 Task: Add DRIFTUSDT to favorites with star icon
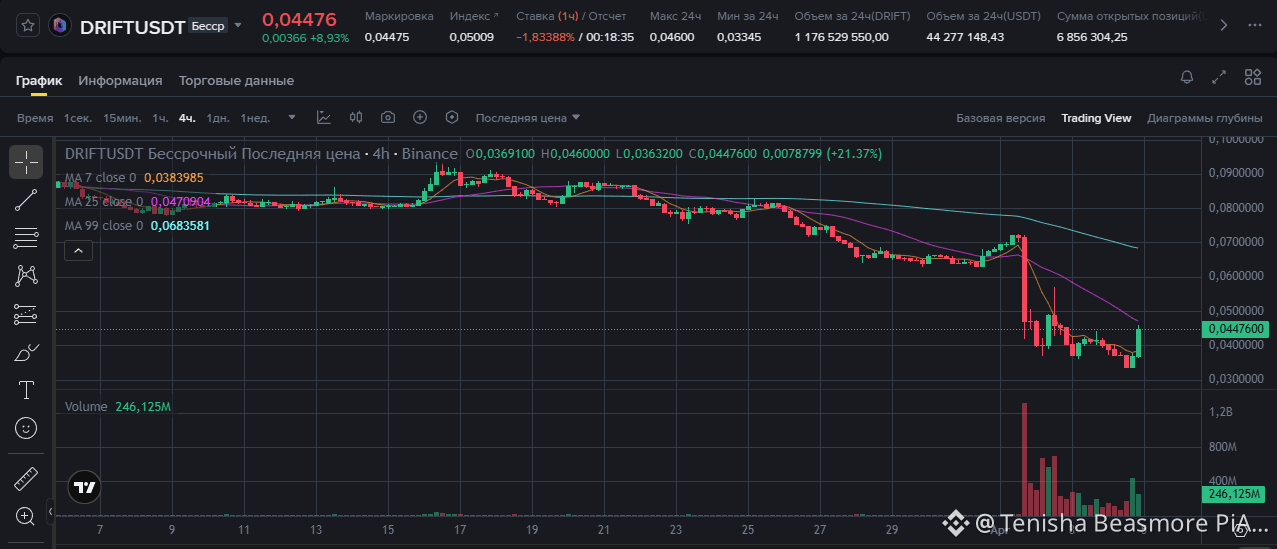coord(27,26)
